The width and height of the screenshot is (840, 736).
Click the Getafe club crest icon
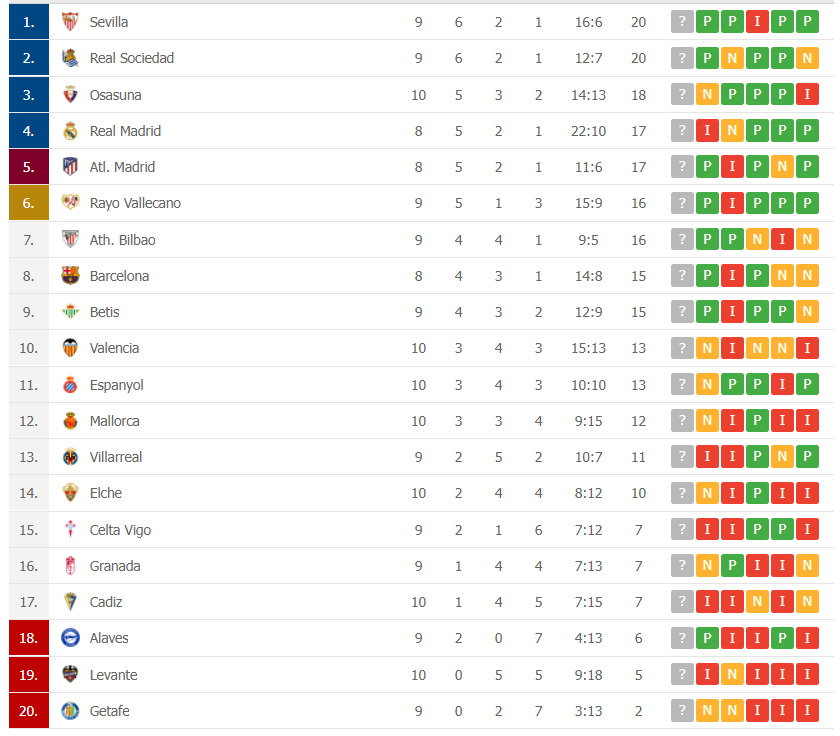click(70, 711)
